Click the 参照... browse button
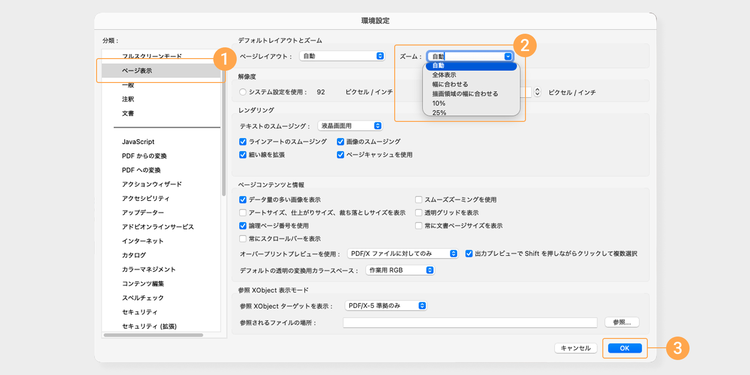The height and width of the screenshot is (375, 750). coord(622,322)
